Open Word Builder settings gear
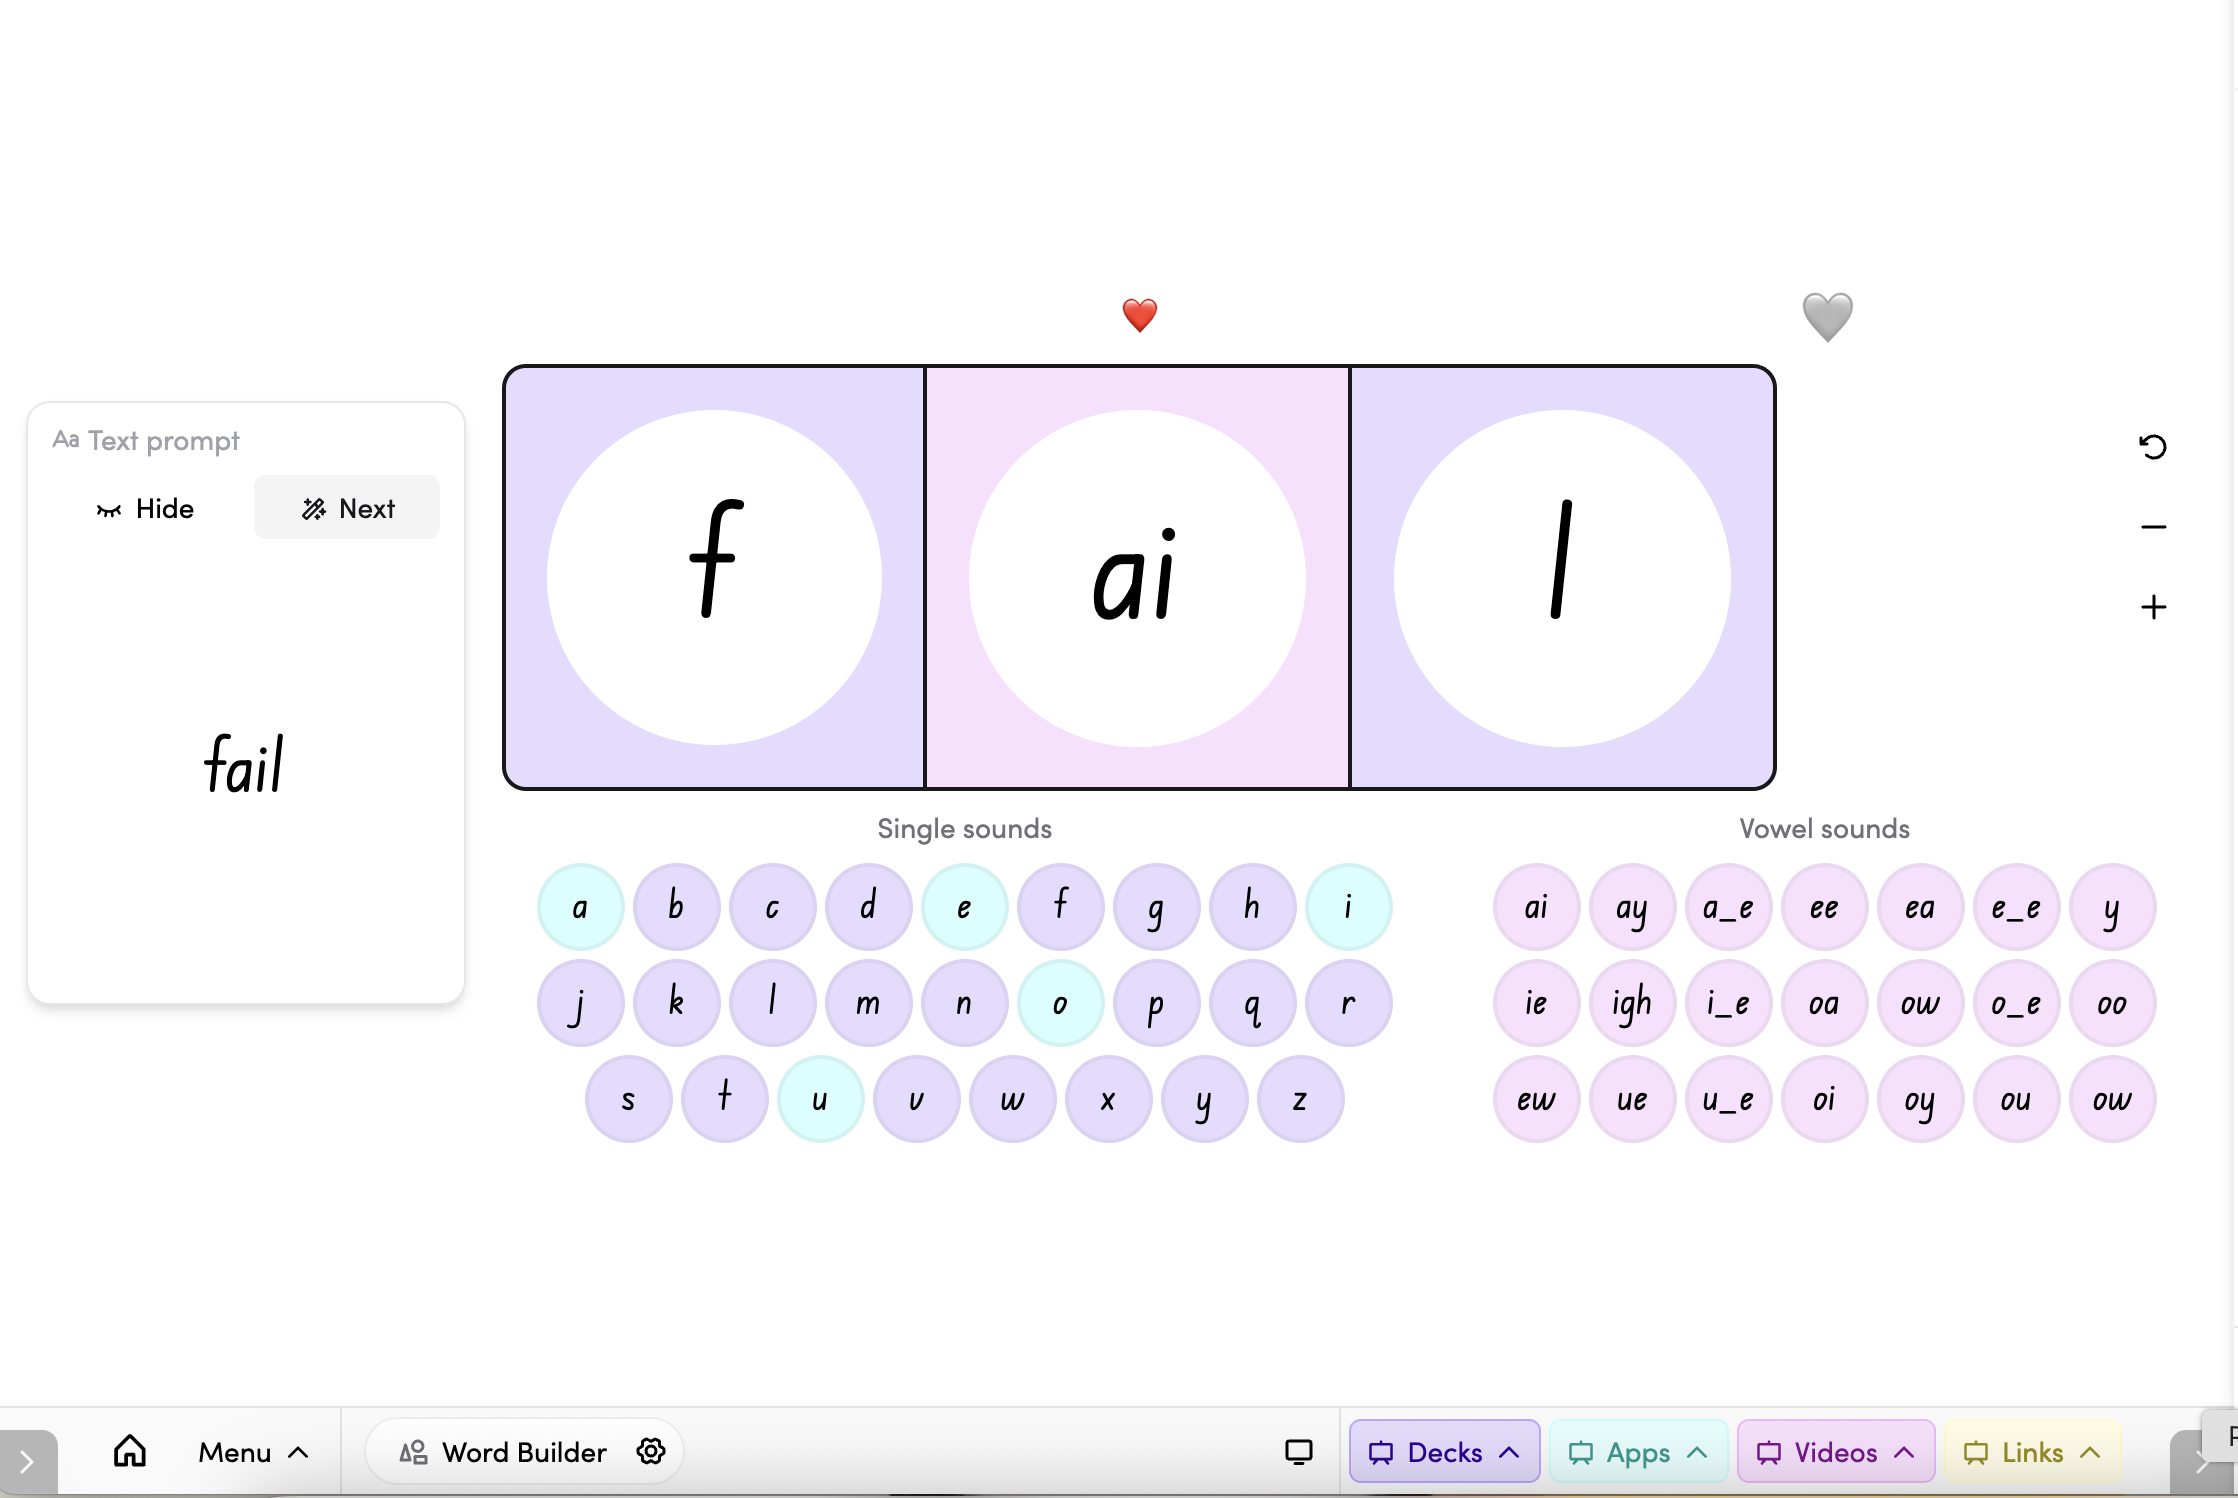Viewport: 2238px width, 1498px height. [x=651, y=1451]
